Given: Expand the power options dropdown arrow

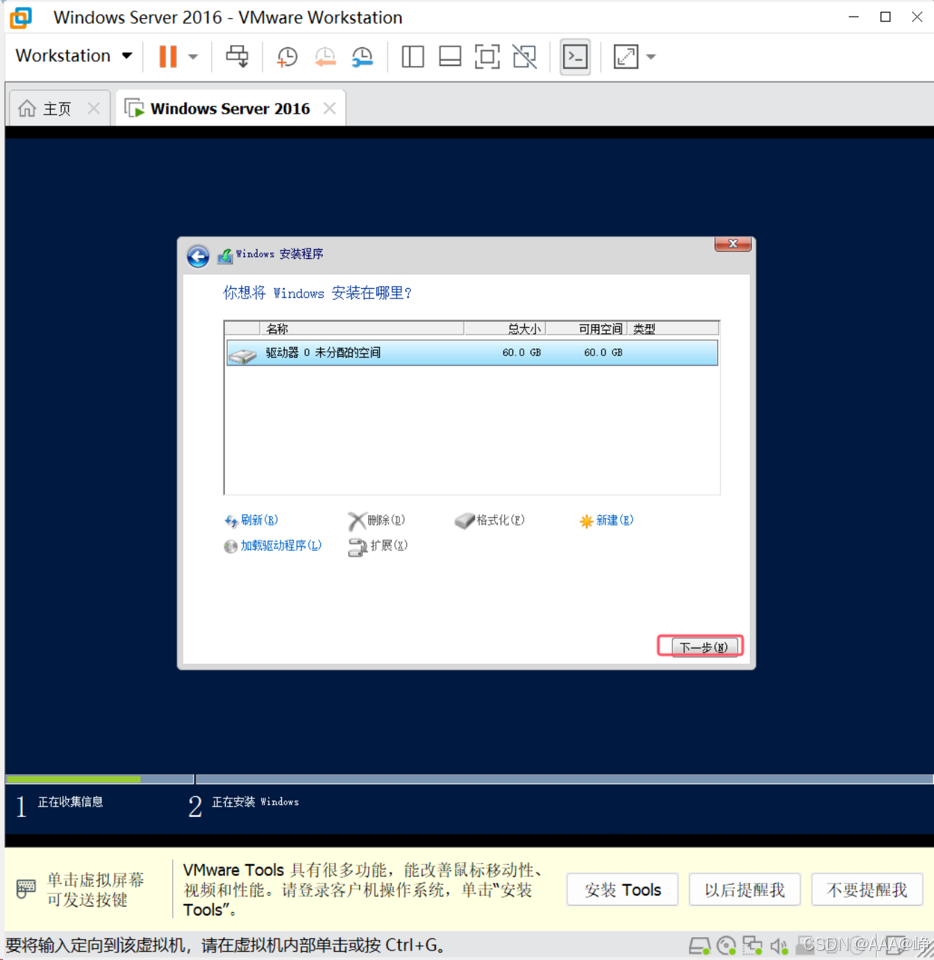Looking at the screenshot, I should 193,57.
